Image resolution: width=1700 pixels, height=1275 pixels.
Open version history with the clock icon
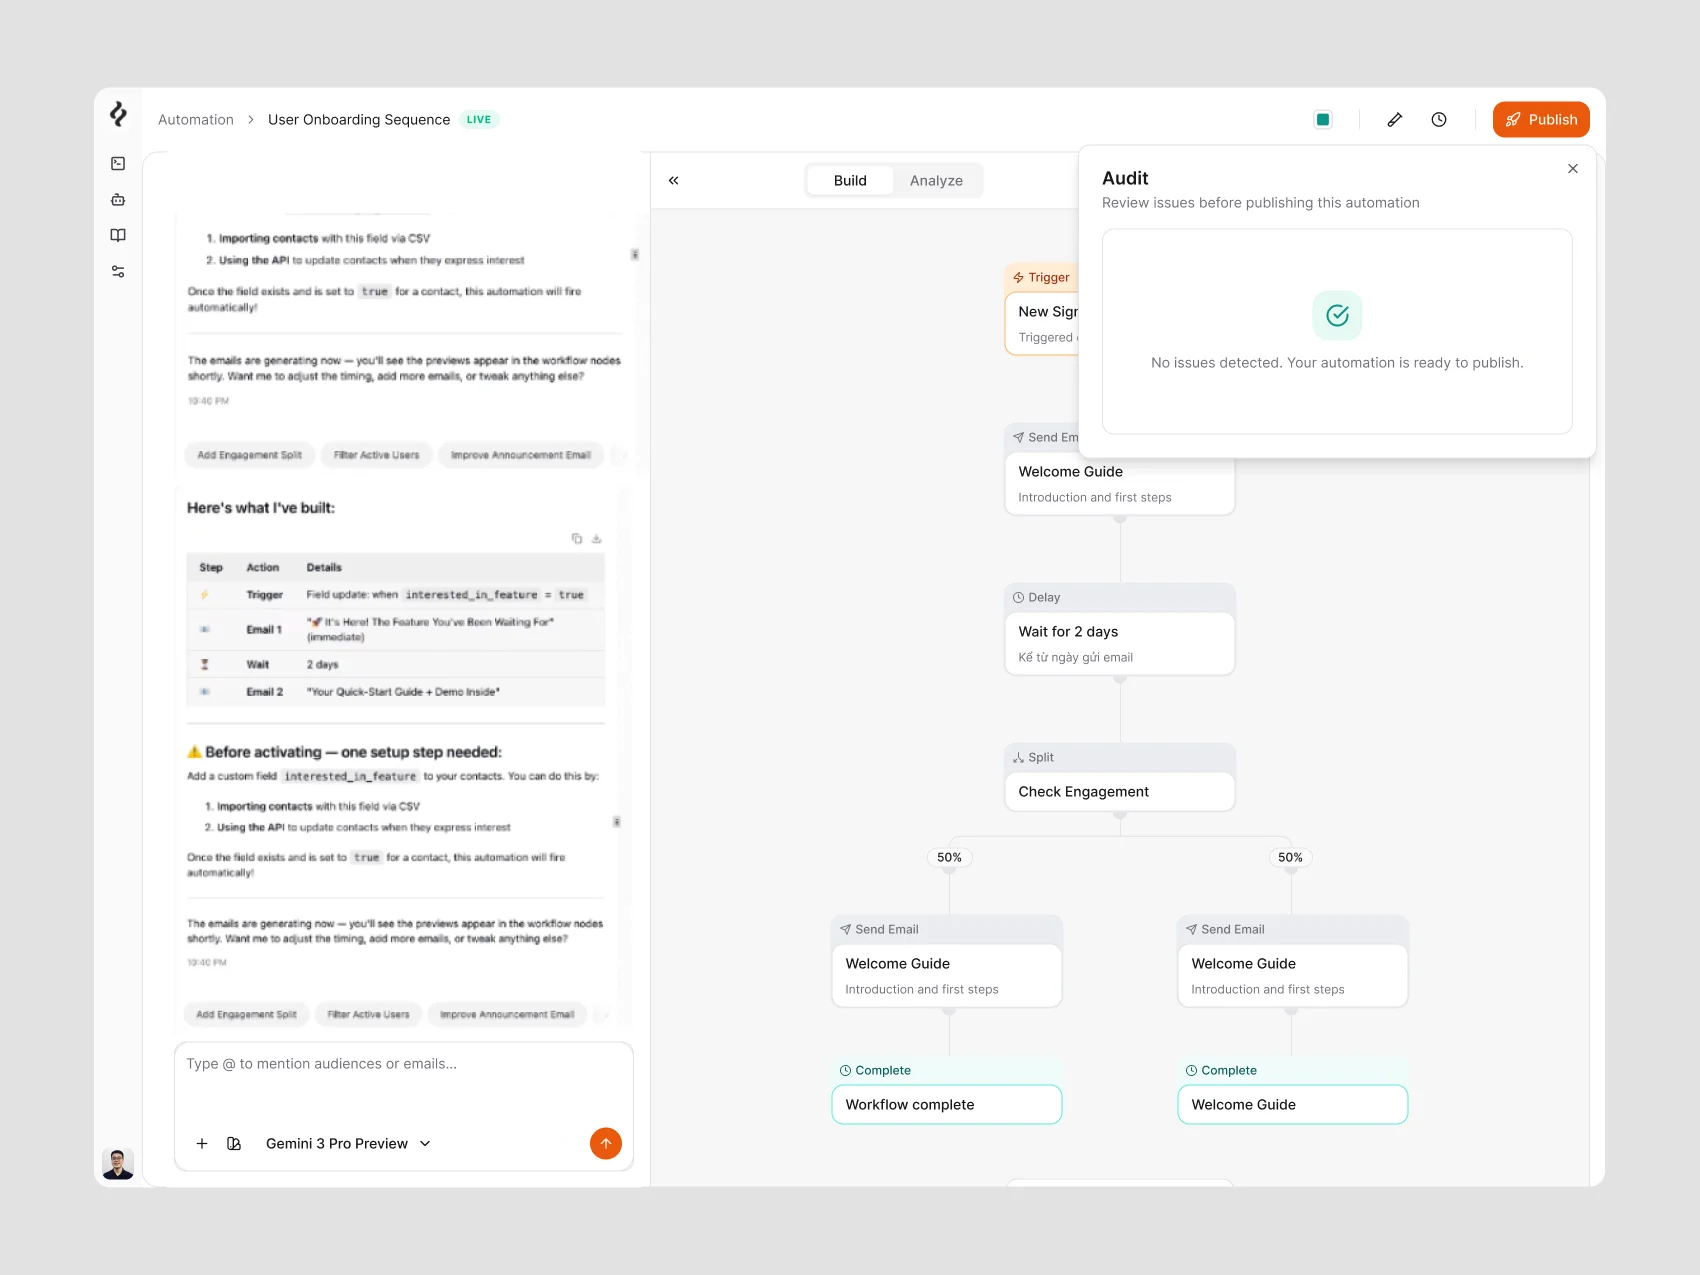[1439, 120]
